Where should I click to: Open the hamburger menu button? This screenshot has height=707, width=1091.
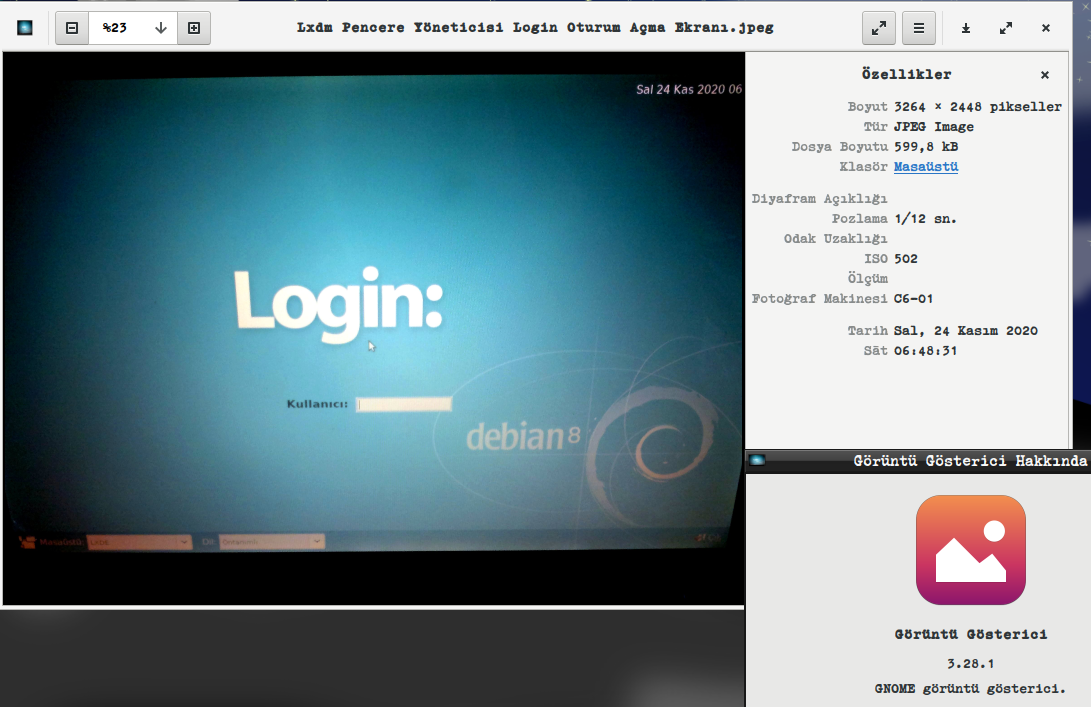(x=919, y=28)
